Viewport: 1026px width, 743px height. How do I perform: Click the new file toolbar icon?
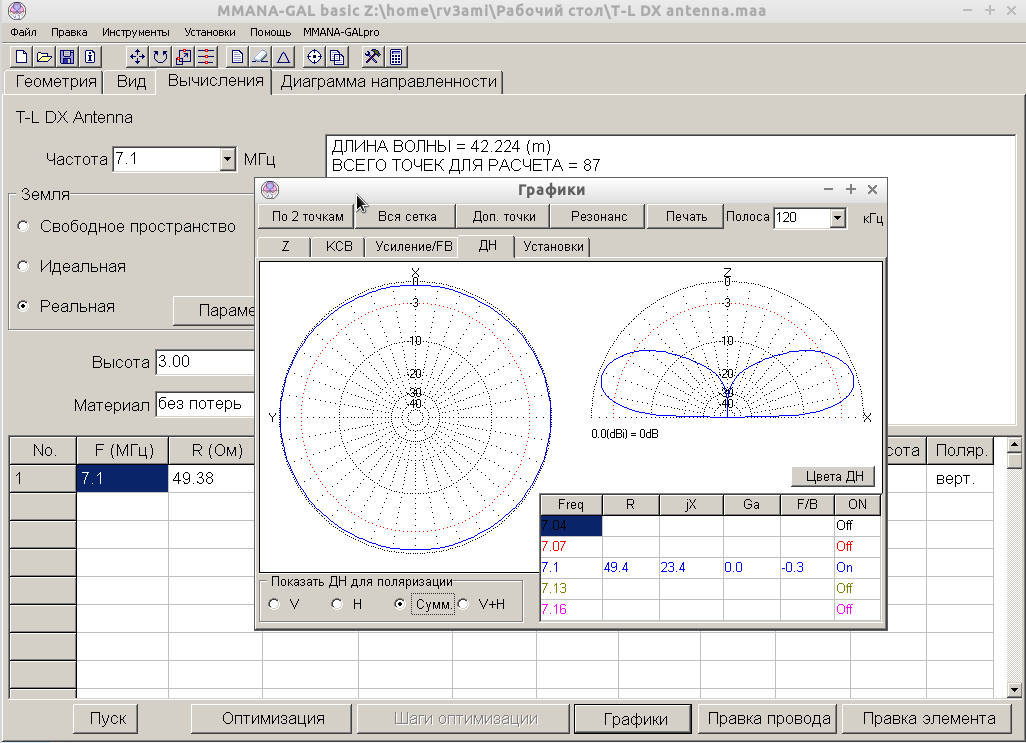click(21, 57)
